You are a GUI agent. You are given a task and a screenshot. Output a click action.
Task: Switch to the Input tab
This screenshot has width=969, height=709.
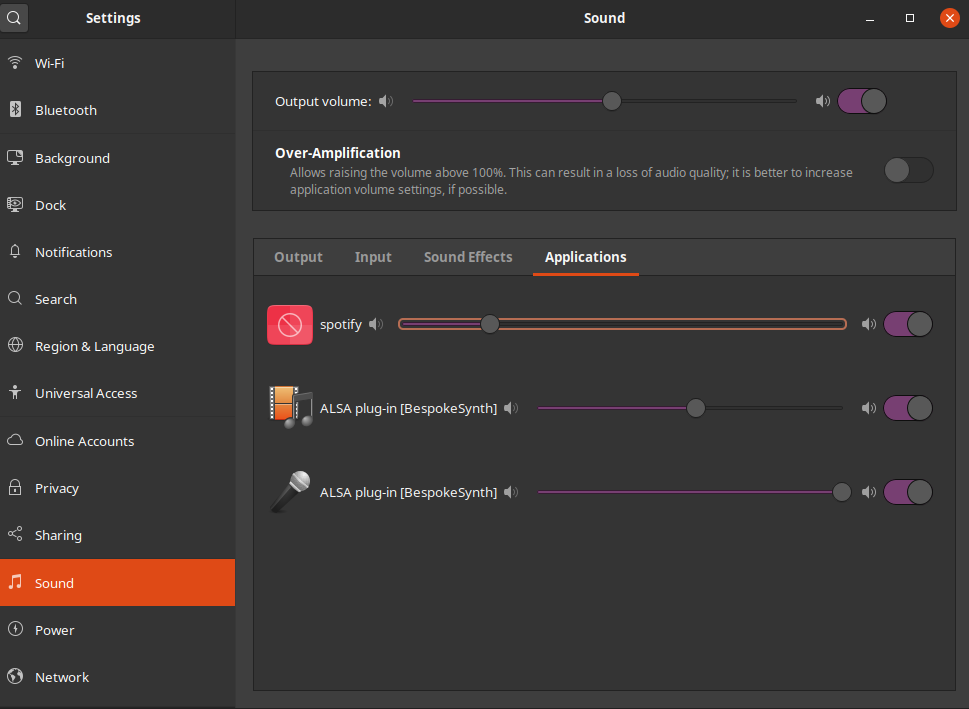[372, 256]
